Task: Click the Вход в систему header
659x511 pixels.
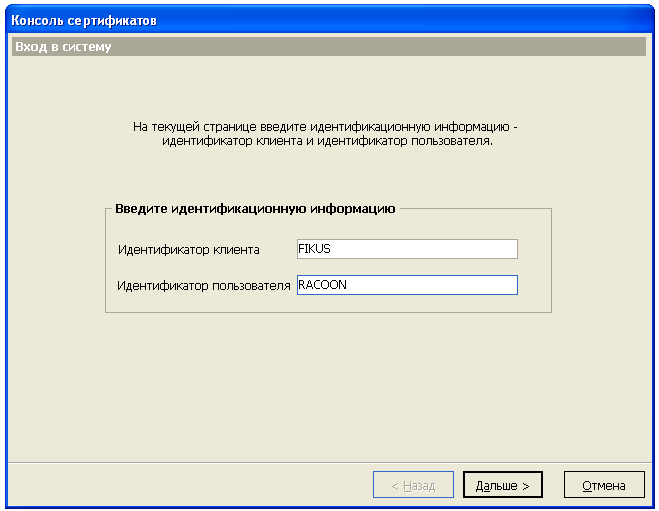Action: click(329, 46)
